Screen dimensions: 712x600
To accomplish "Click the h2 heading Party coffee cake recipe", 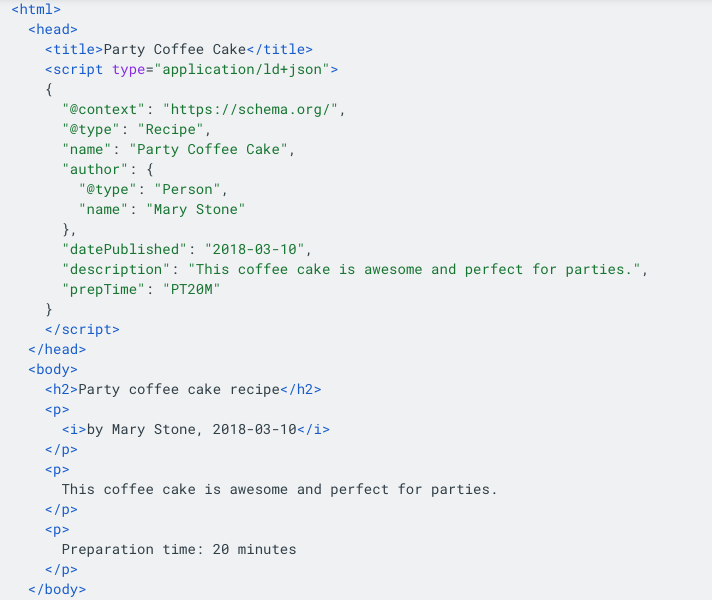I will [179, 389].
